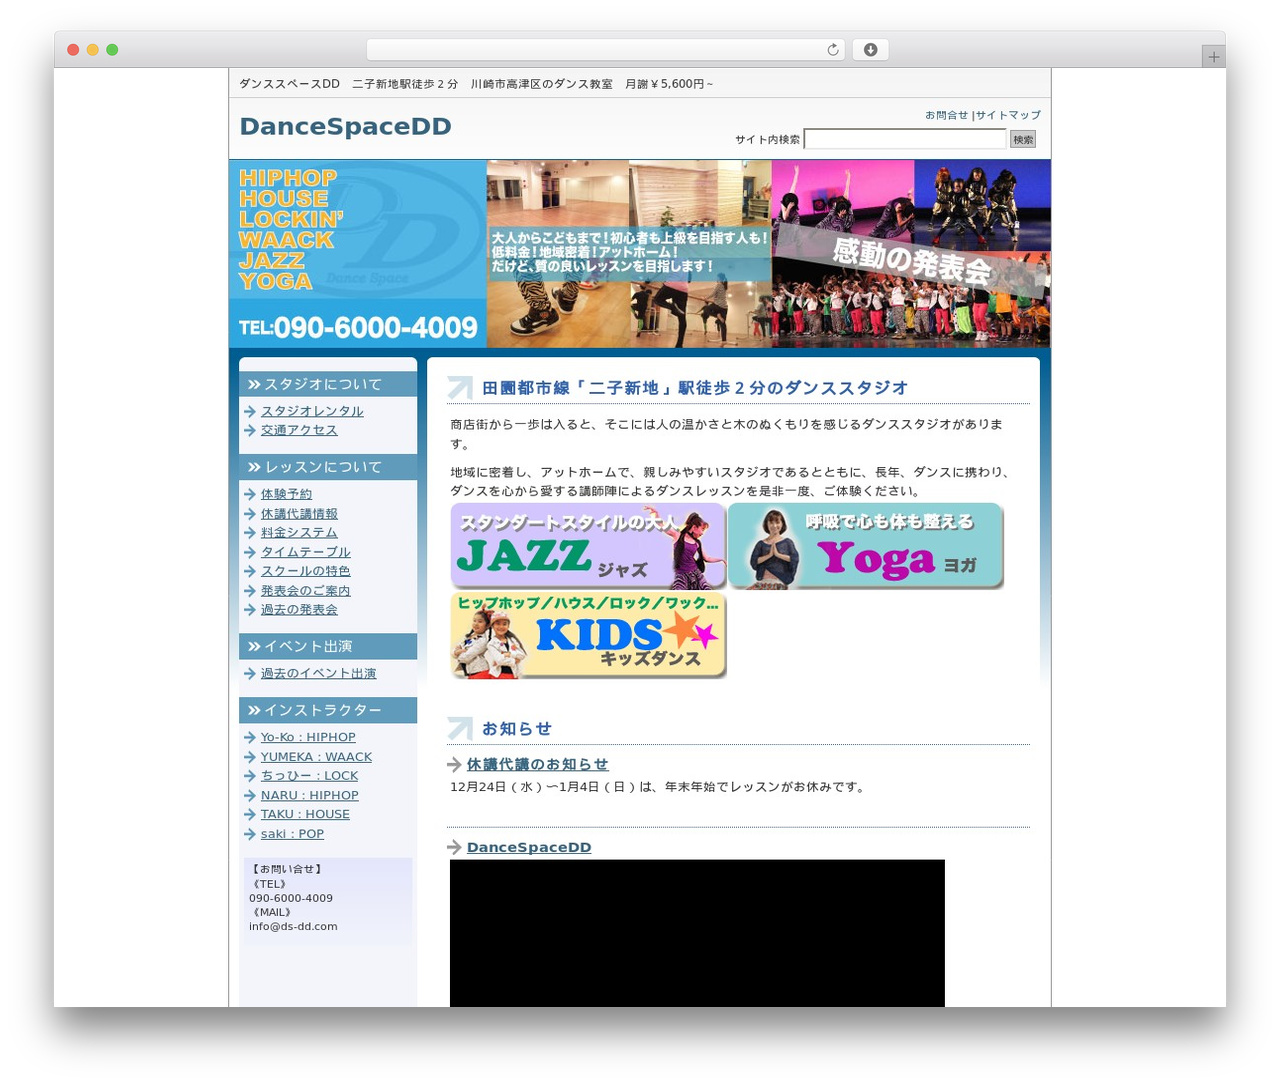Open スクールの特色 sidebar link
Screen dimensions: 1280x1084
point(306,571)
